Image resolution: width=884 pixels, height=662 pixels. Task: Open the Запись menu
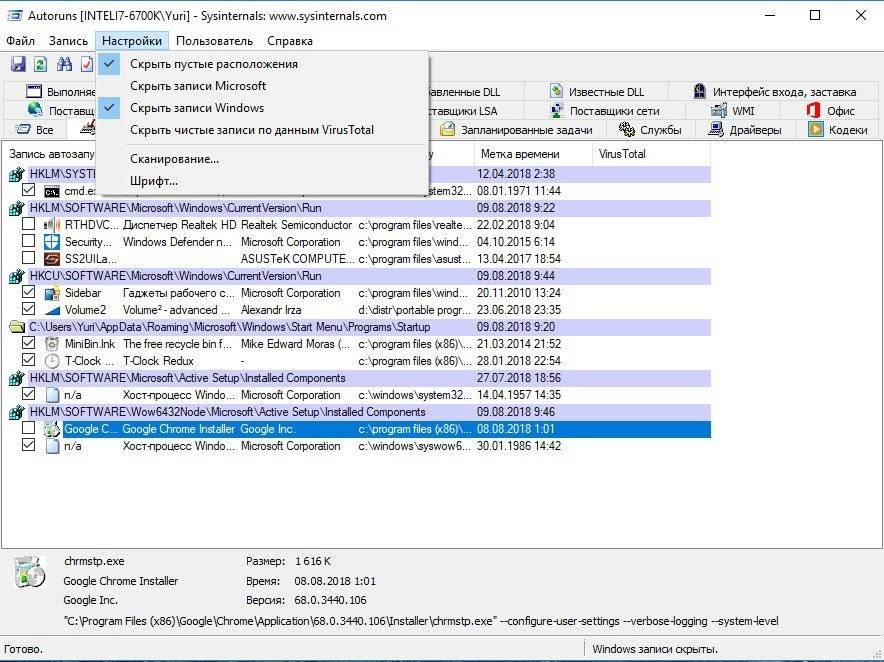click(x=68, y=41)
